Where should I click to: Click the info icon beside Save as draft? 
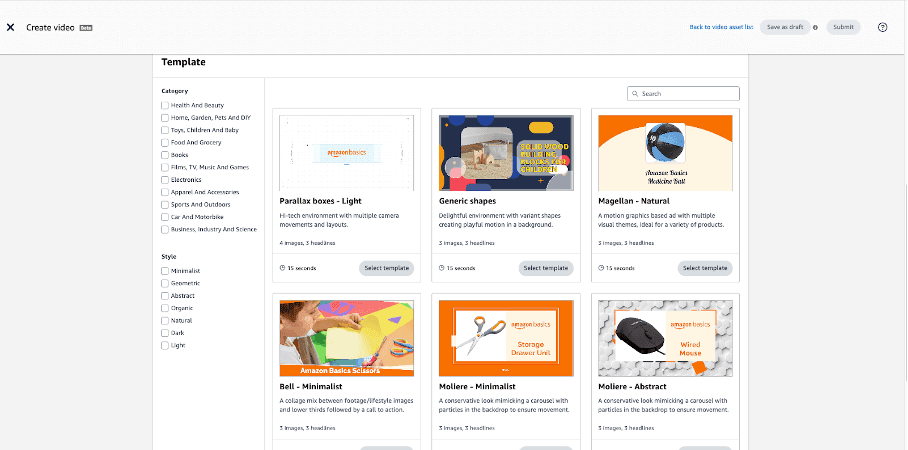pyautogui.click(x=816, y=27)
